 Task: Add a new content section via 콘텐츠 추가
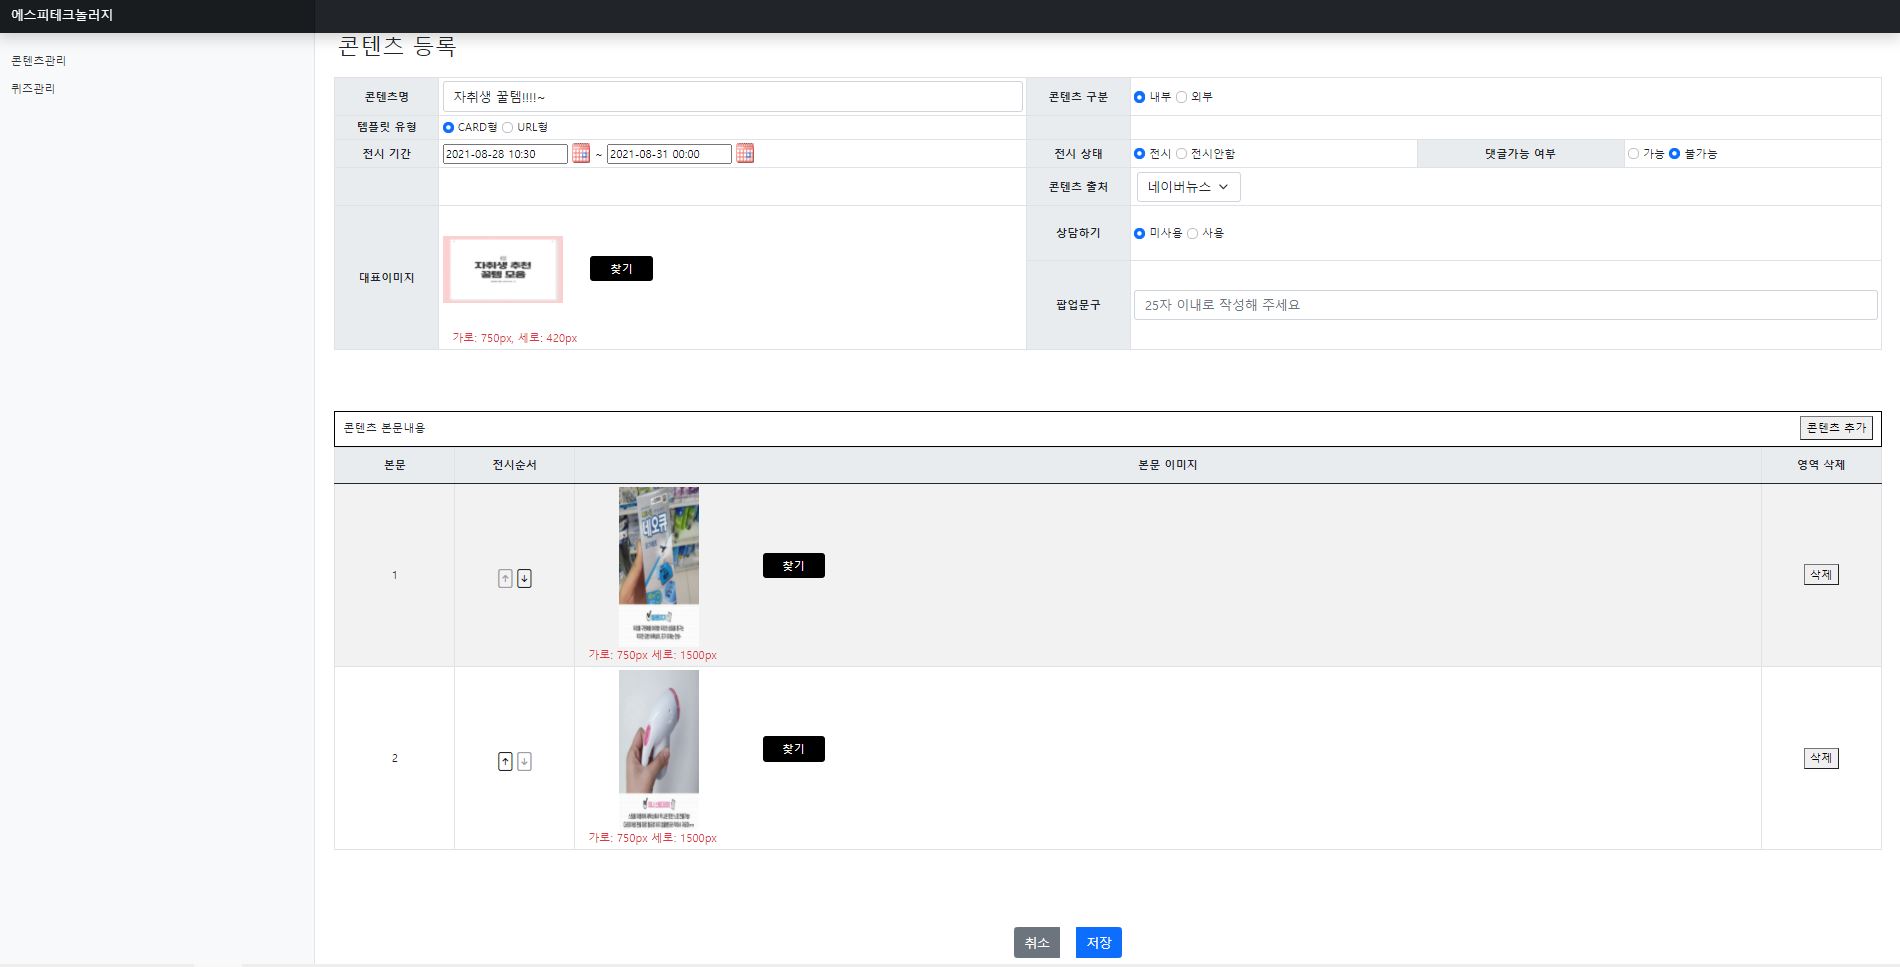[x=1836, y=427]
